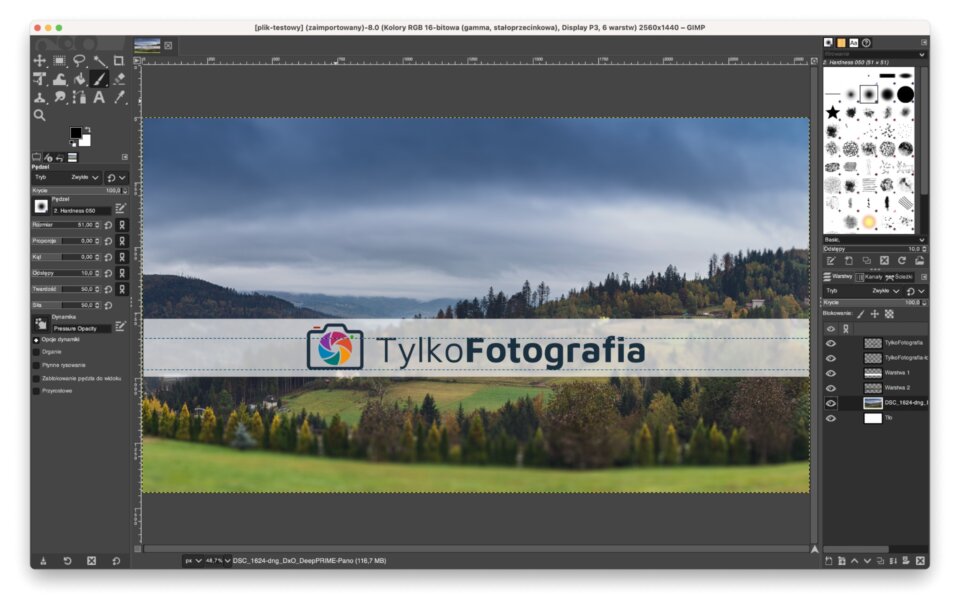Open the layer blend mode dropdown
960x609 pixels.
884,292
